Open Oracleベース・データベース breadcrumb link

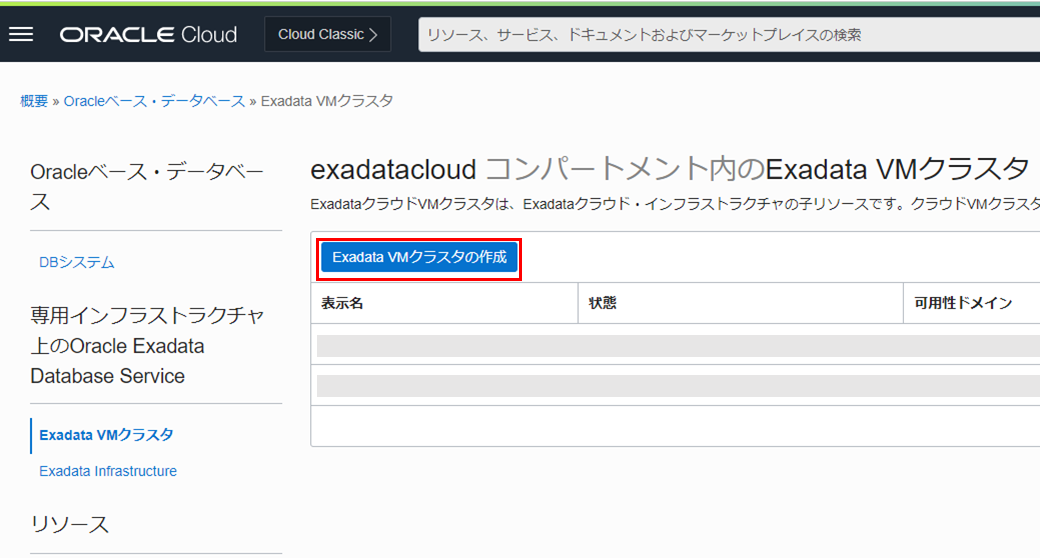click(154, 101)
